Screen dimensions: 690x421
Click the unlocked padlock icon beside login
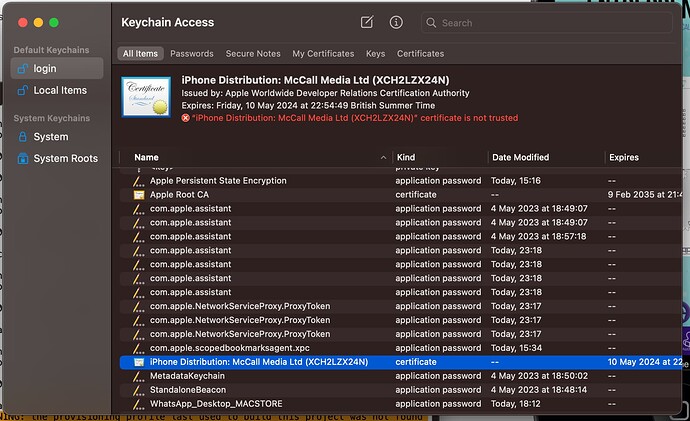[x=22, y=69]
